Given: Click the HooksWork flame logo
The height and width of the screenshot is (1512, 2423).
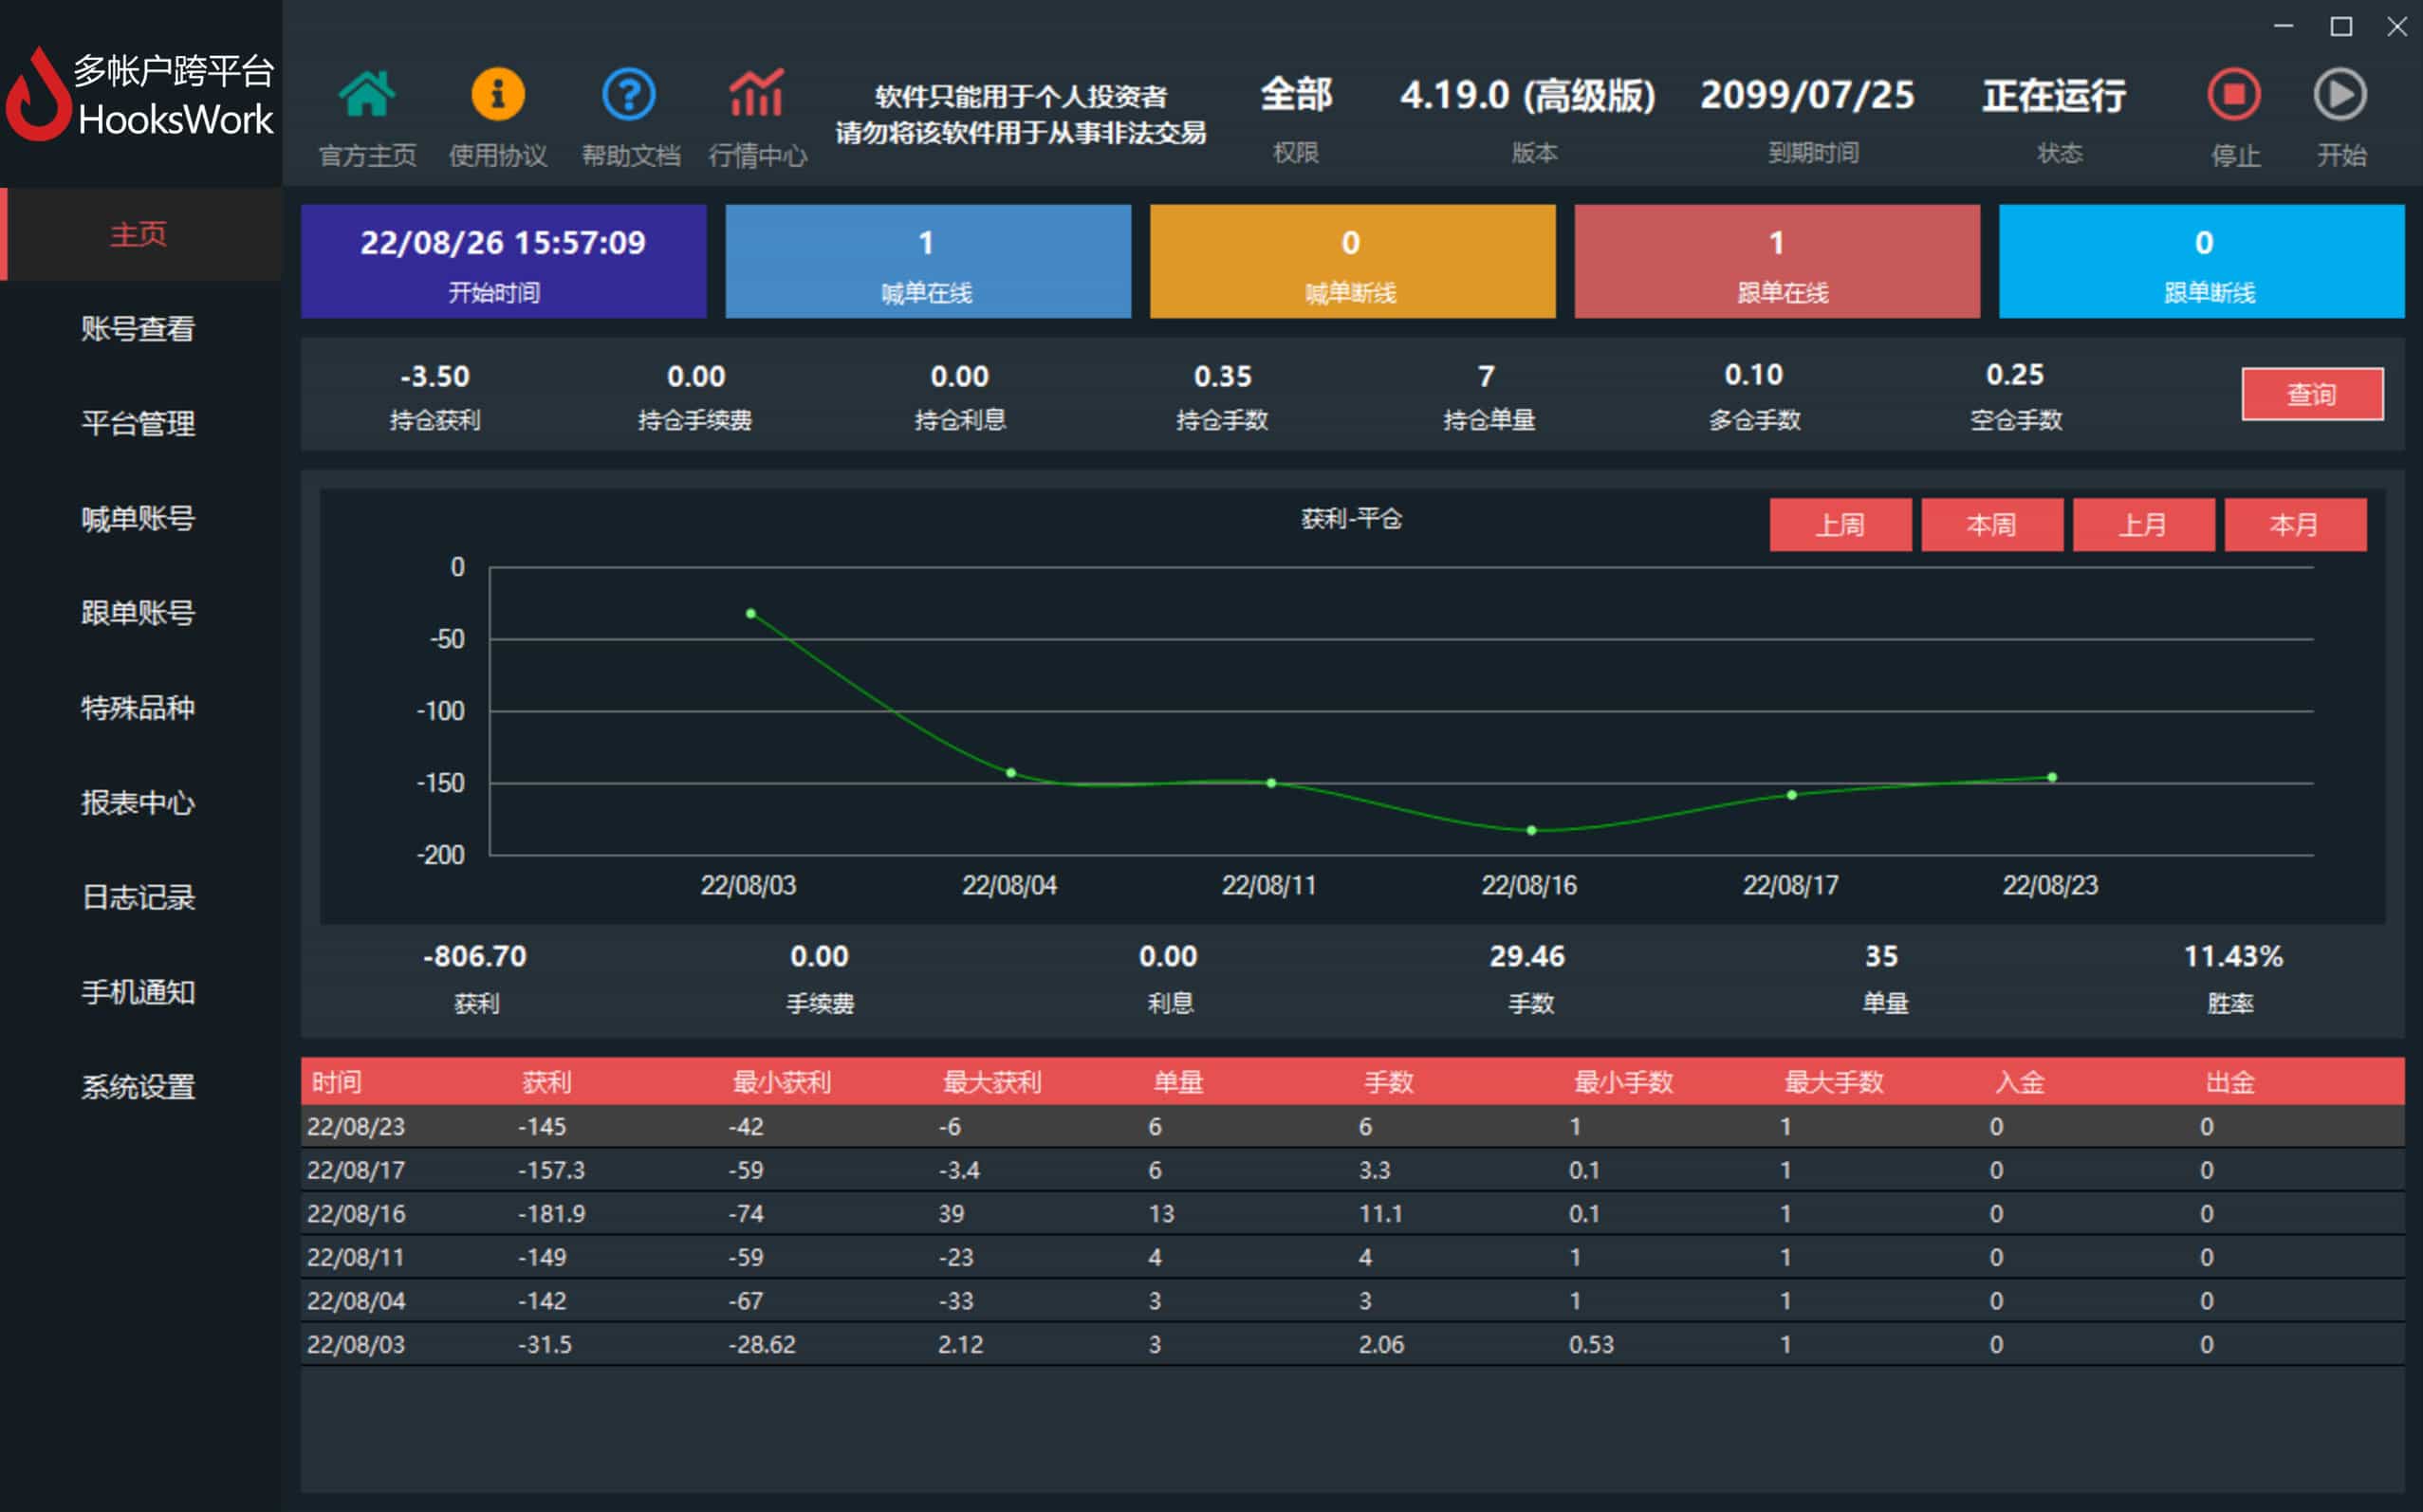Looking at the screenshot, I should (x=37, y=95).
